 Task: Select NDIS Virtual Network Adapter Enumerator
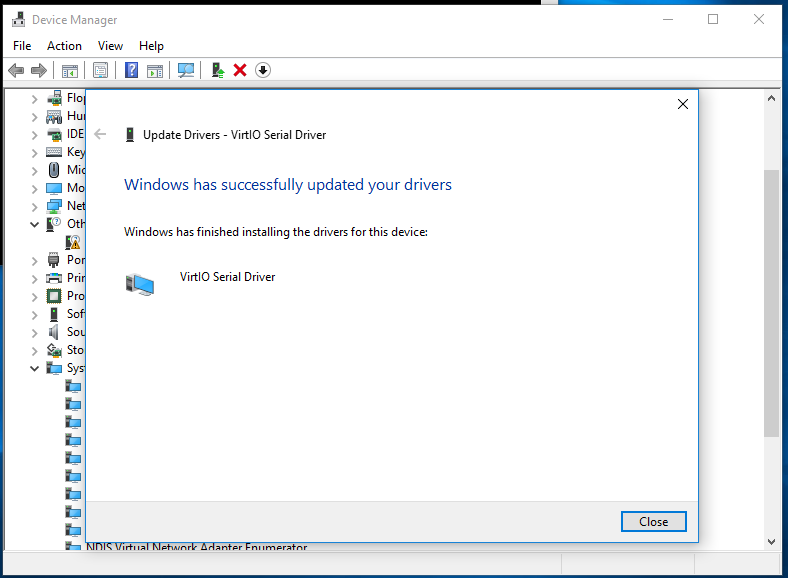(x=196, y=548)
